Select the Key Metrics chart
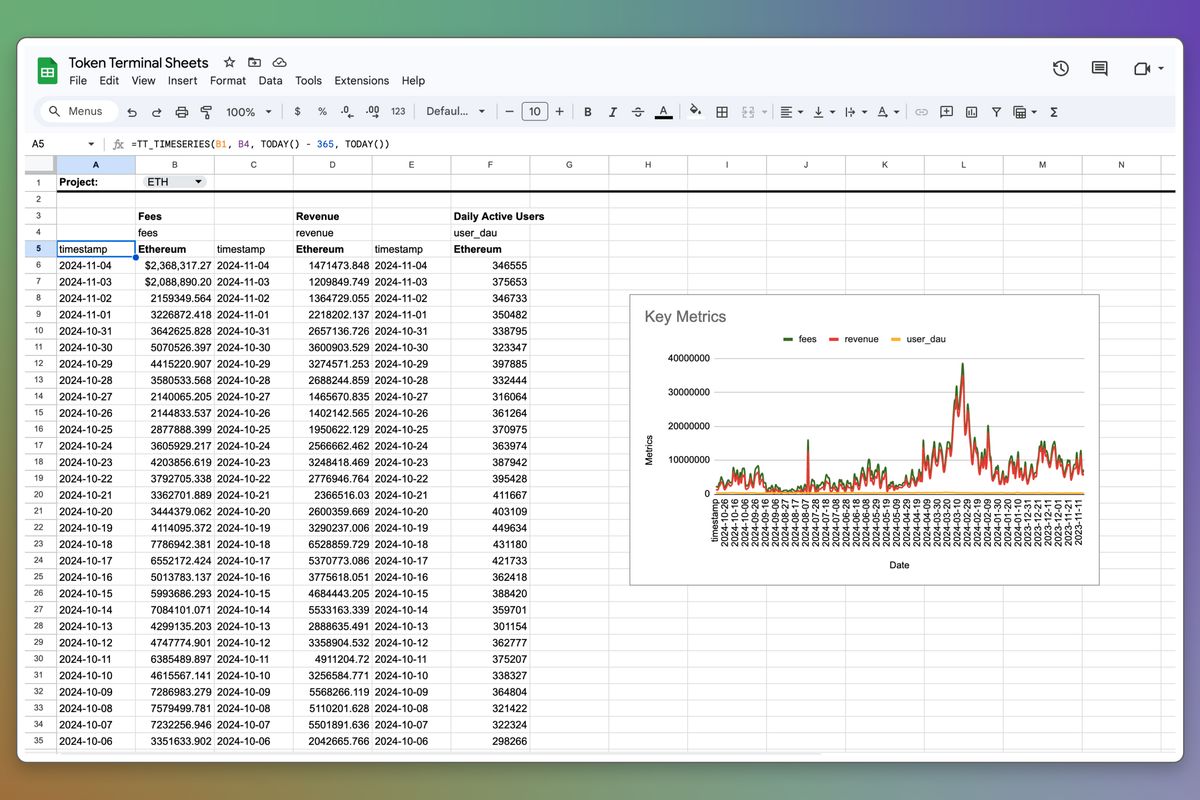The width and height of the screenshot is (1200, 800). [865, 440]
